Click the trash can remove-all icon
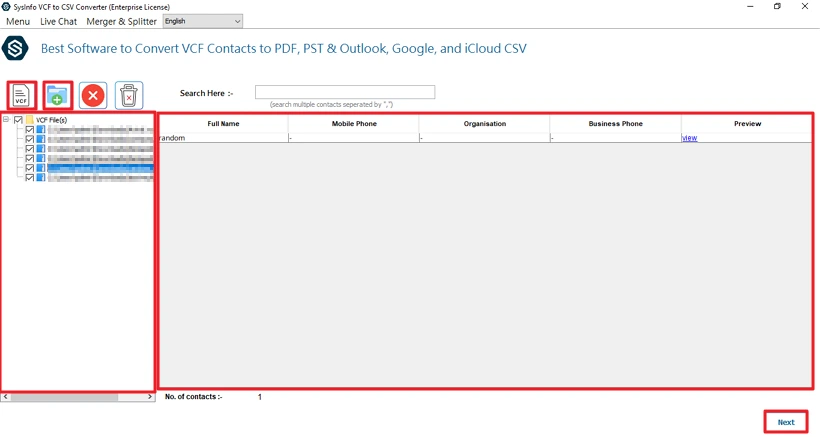This screenshot has height=437, width=820. click(129, 96)
